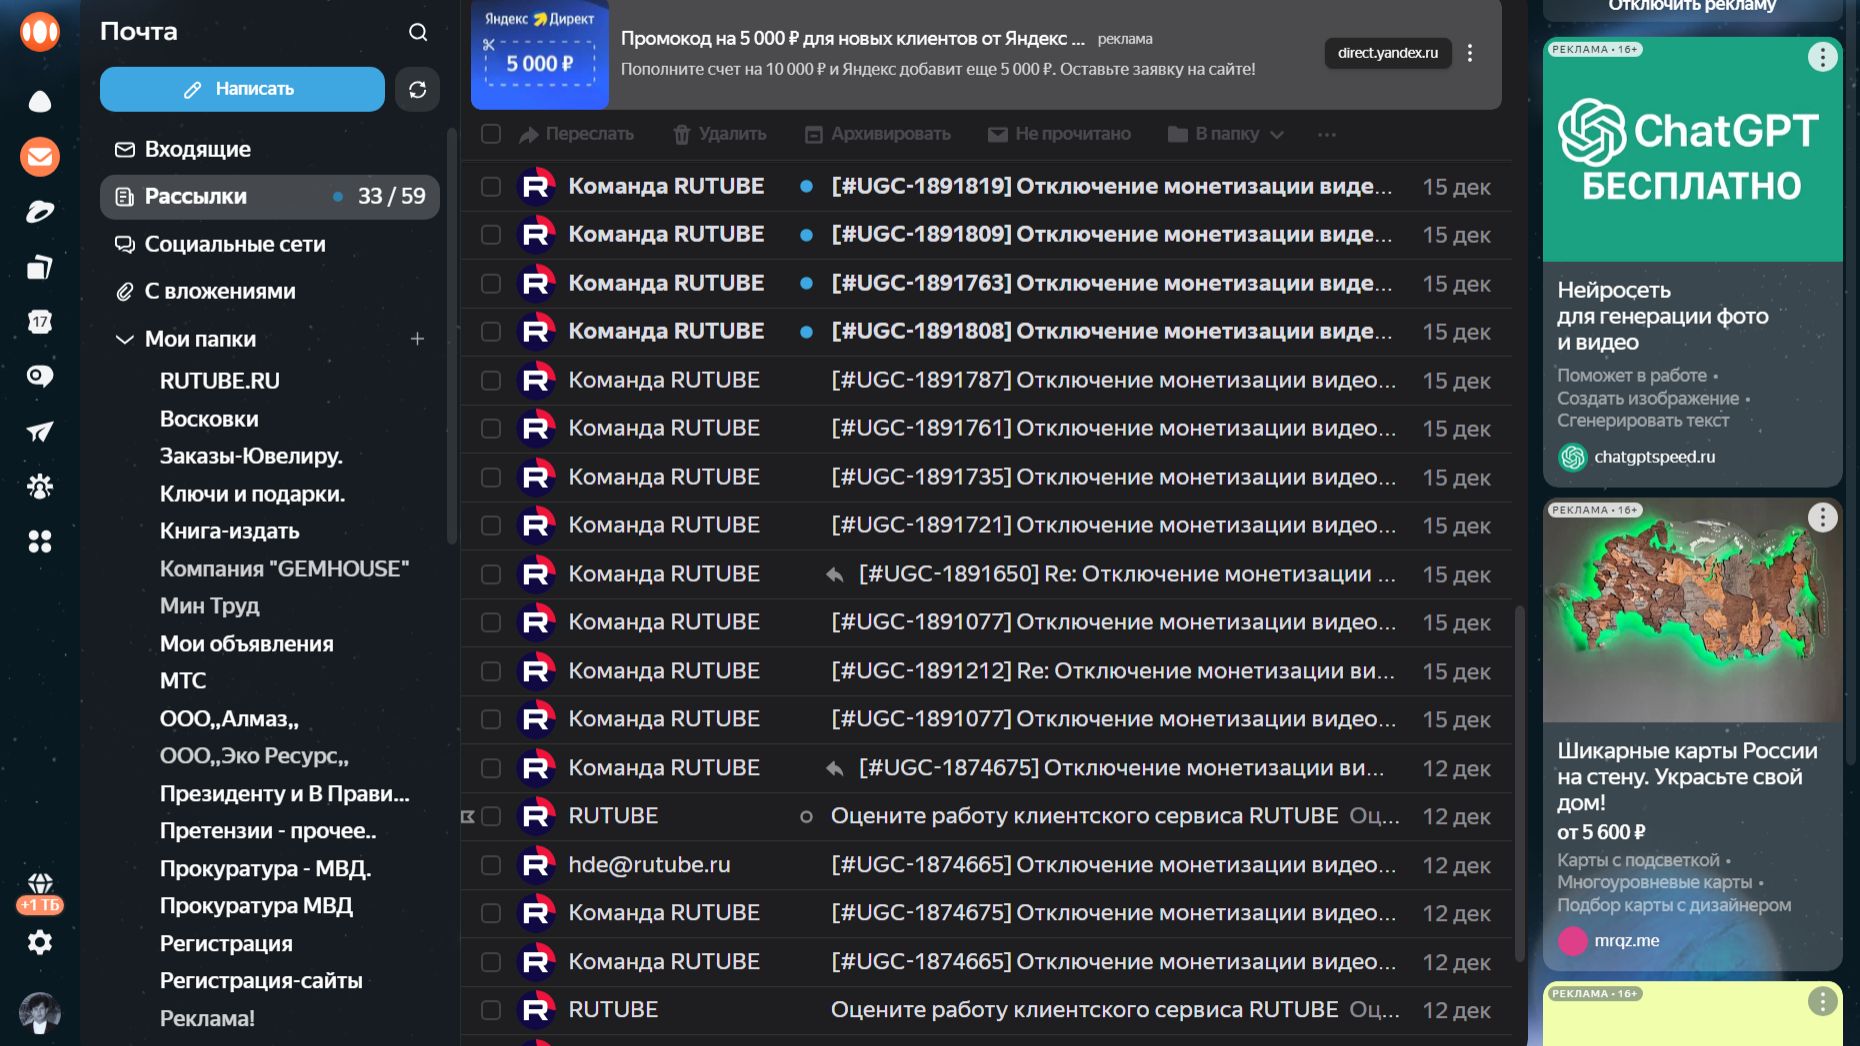Check the box for UGC-1891721 message
Viewport: 1860px width, 1046px height.
491,525
